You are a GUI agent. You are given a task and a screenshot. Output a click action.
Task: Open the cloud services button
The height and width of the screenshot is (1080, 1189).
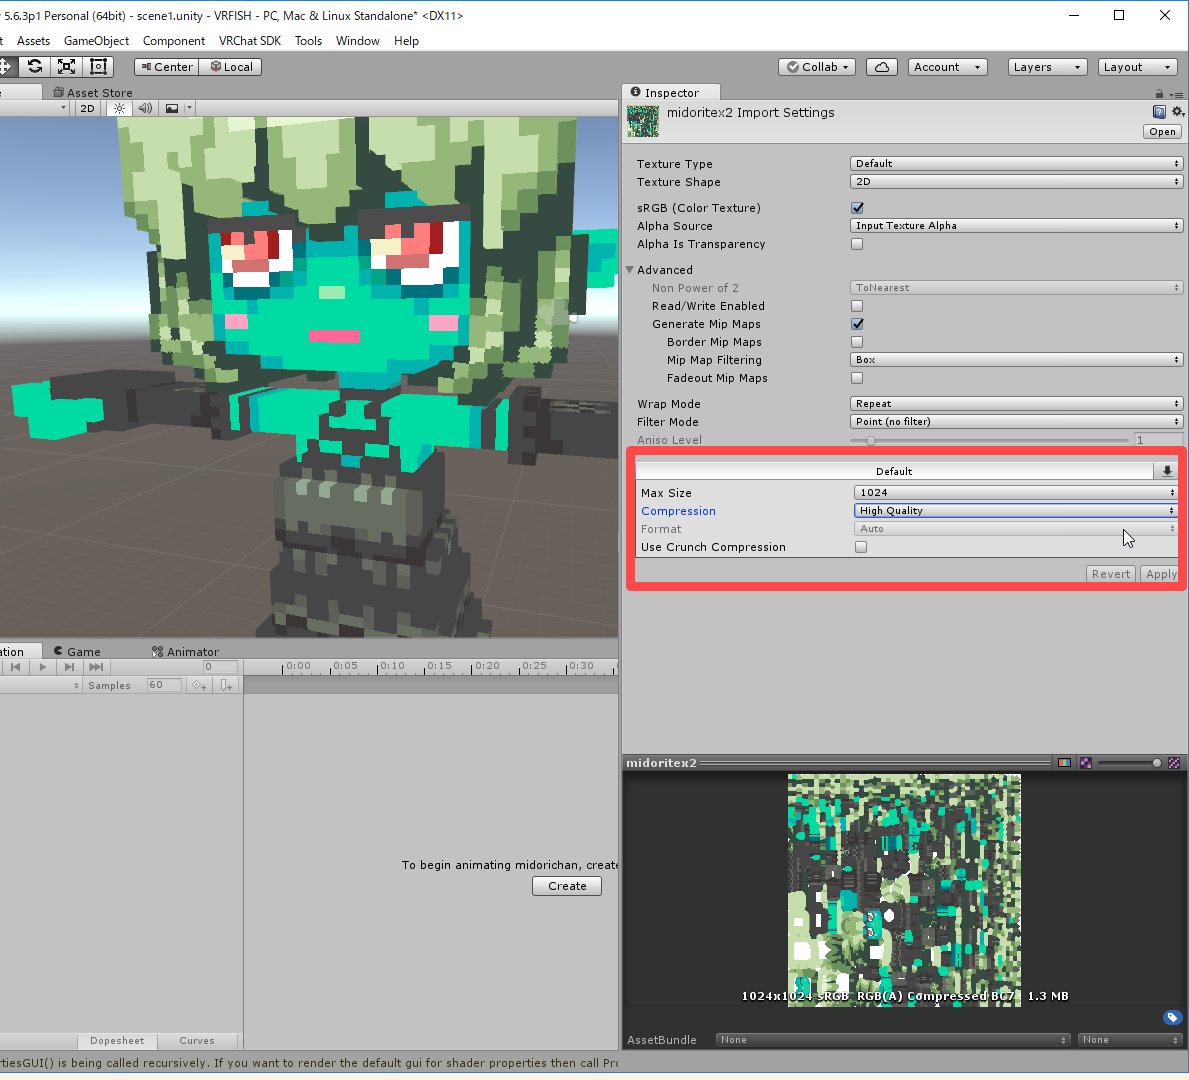(x=882, y=67)
